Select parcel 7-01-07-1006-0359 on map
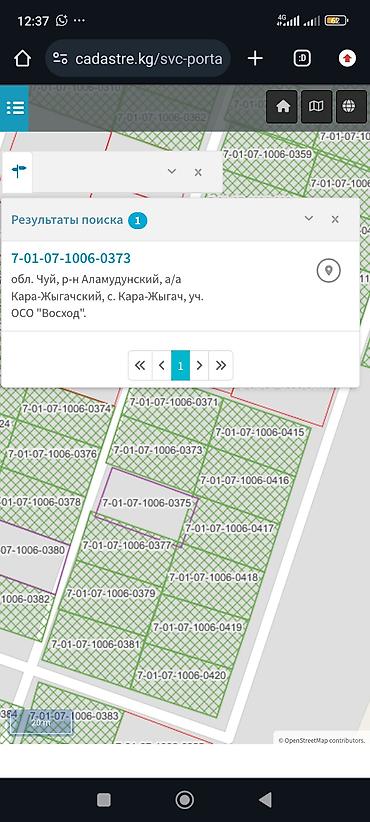Screen dimensions: 370x822 click(x=267, y=154)
